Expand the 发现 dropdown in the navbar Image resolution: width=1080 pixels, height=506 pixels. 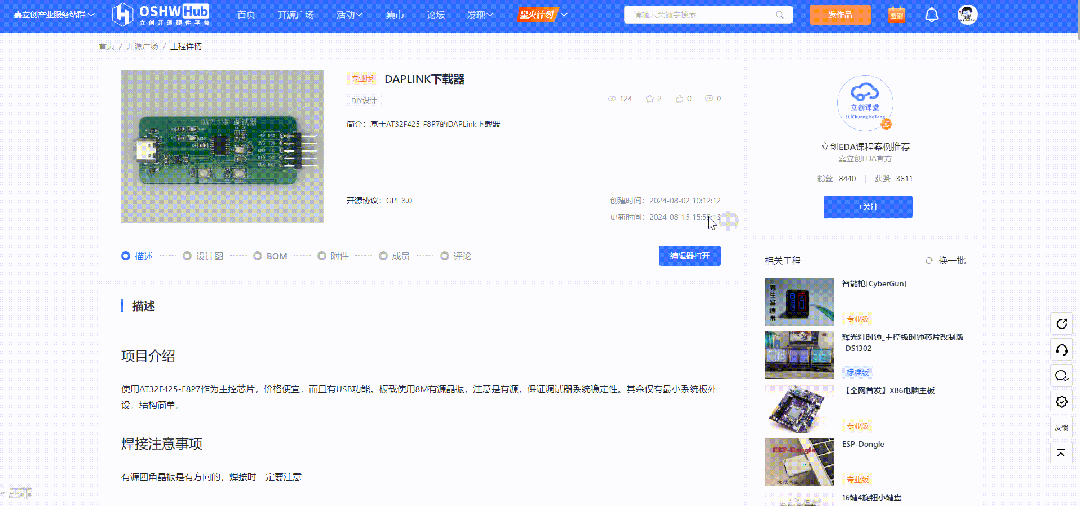click(480, 14)
